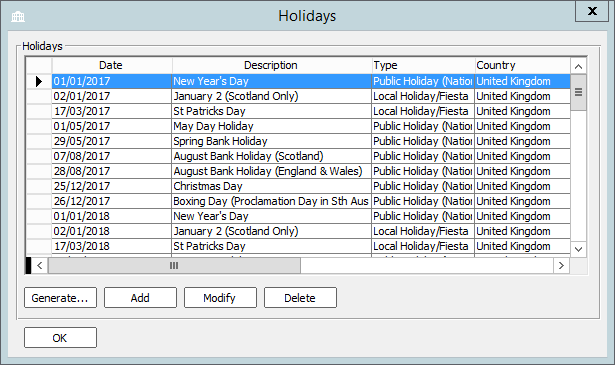The width and height of the screenshot is (615, 365).
Task: Click the Modify button
Action: pos(220,298)
